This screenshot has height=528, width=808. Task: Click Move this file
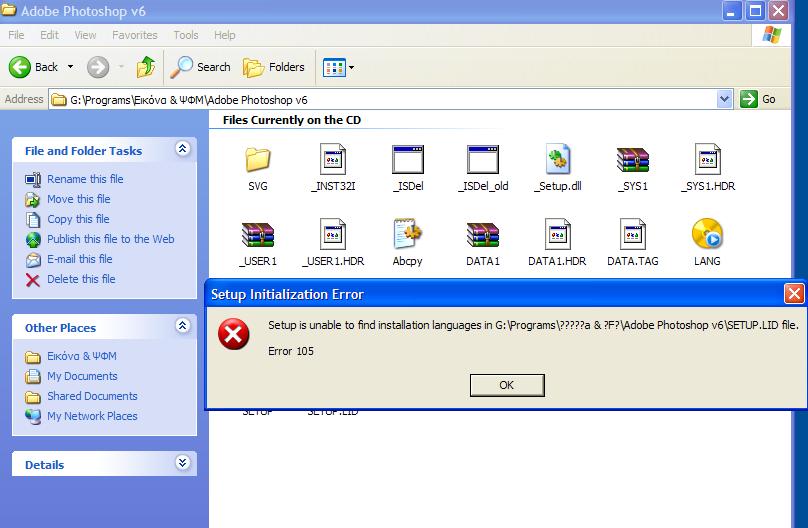pos(79,199)
